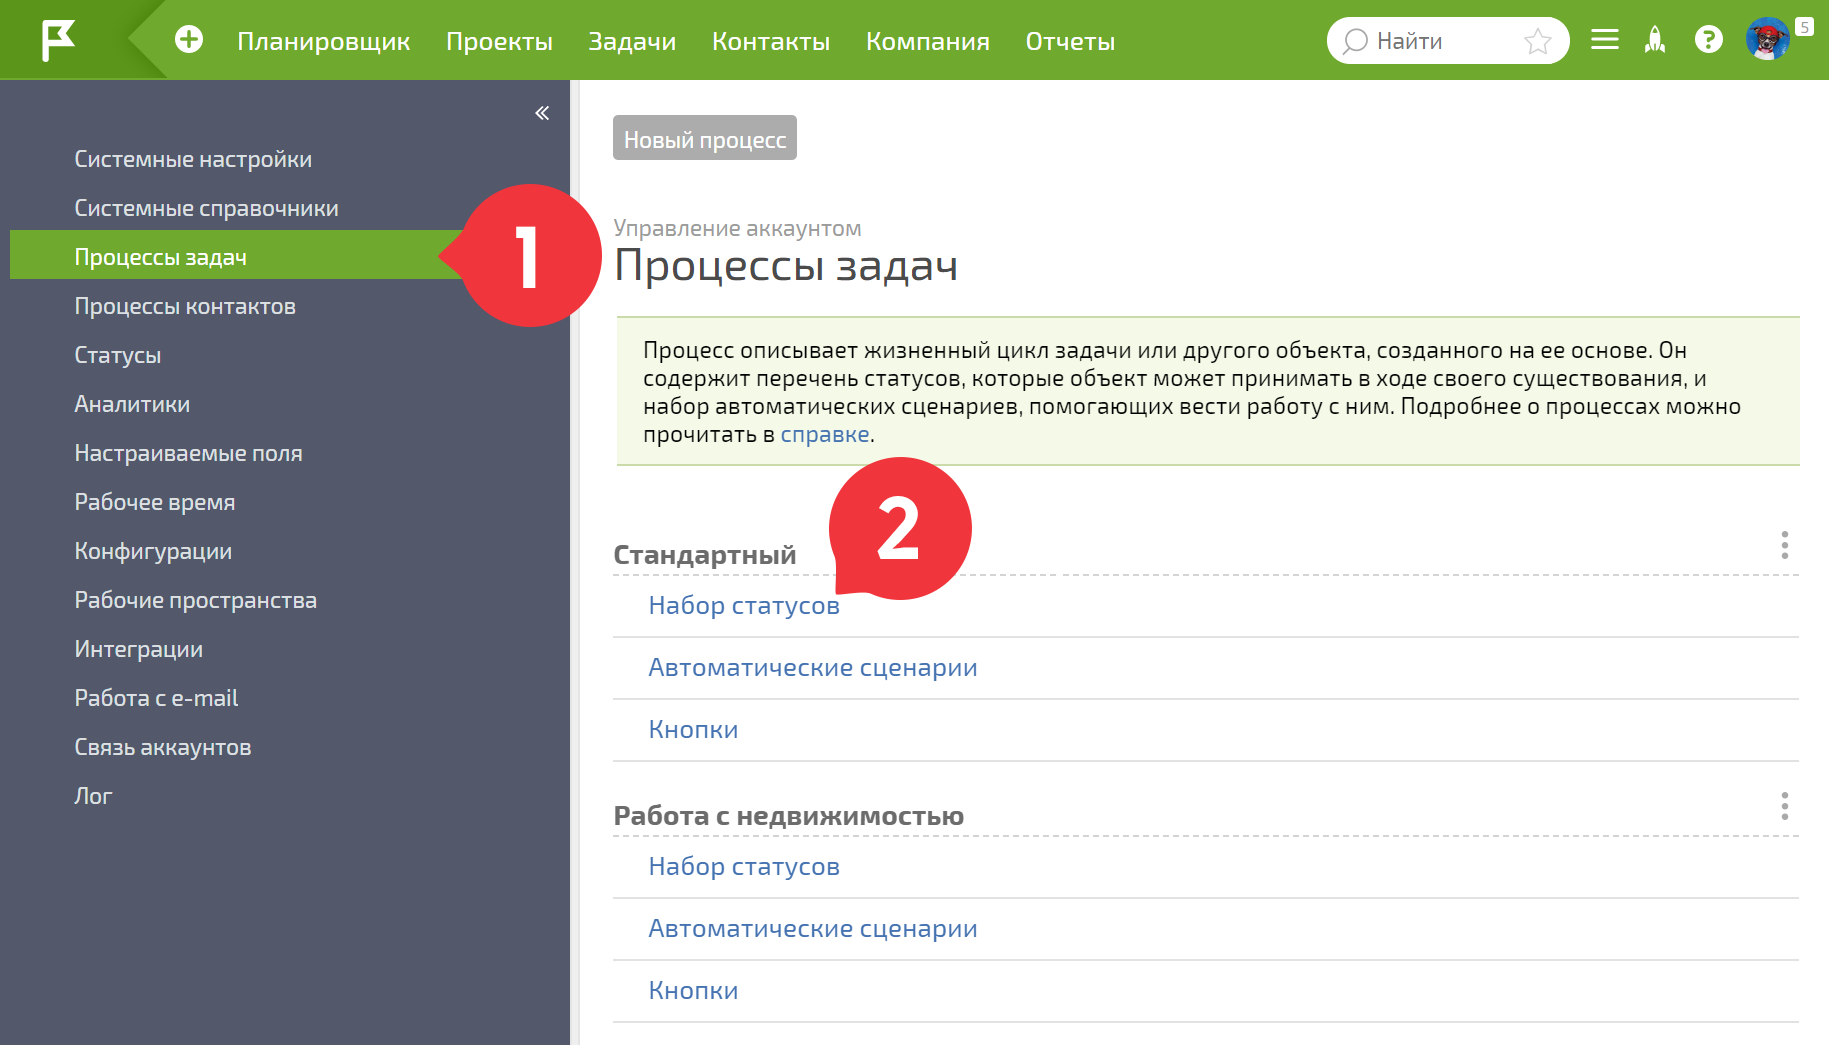Select Работа с e-mail in sidebar
This screenshot has width=1829, height=1045.
coord(156,698)
